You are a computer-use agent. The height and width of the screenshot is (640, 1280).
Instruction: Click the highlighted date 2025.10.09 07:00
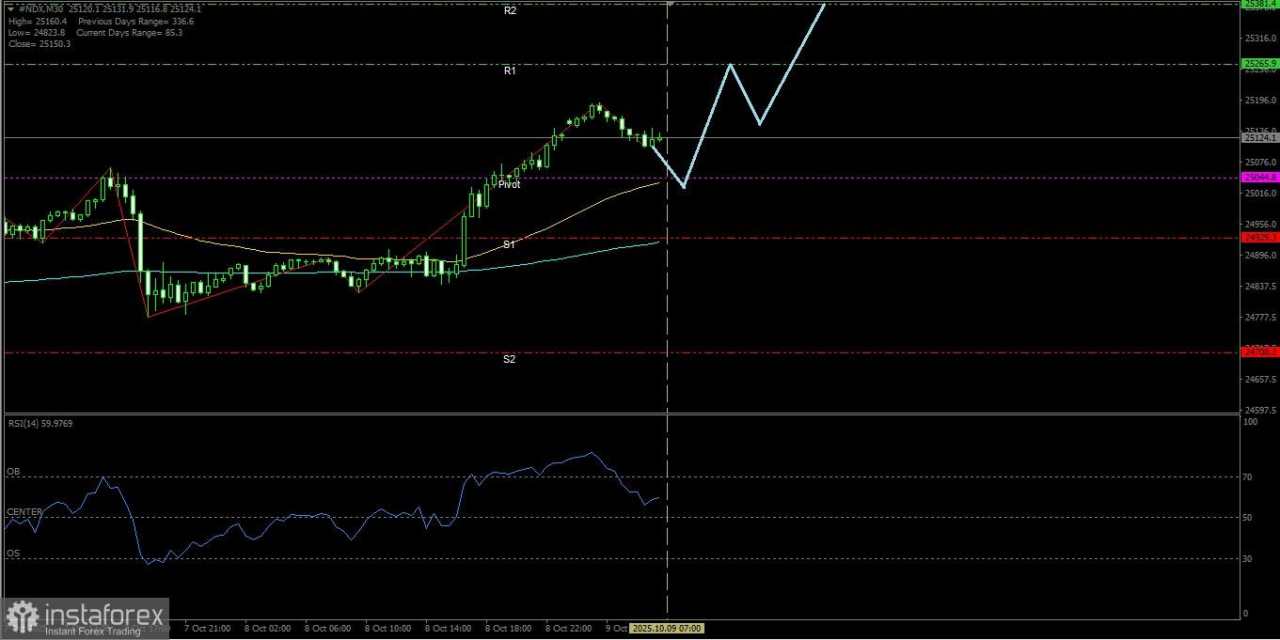coord(667,628)
